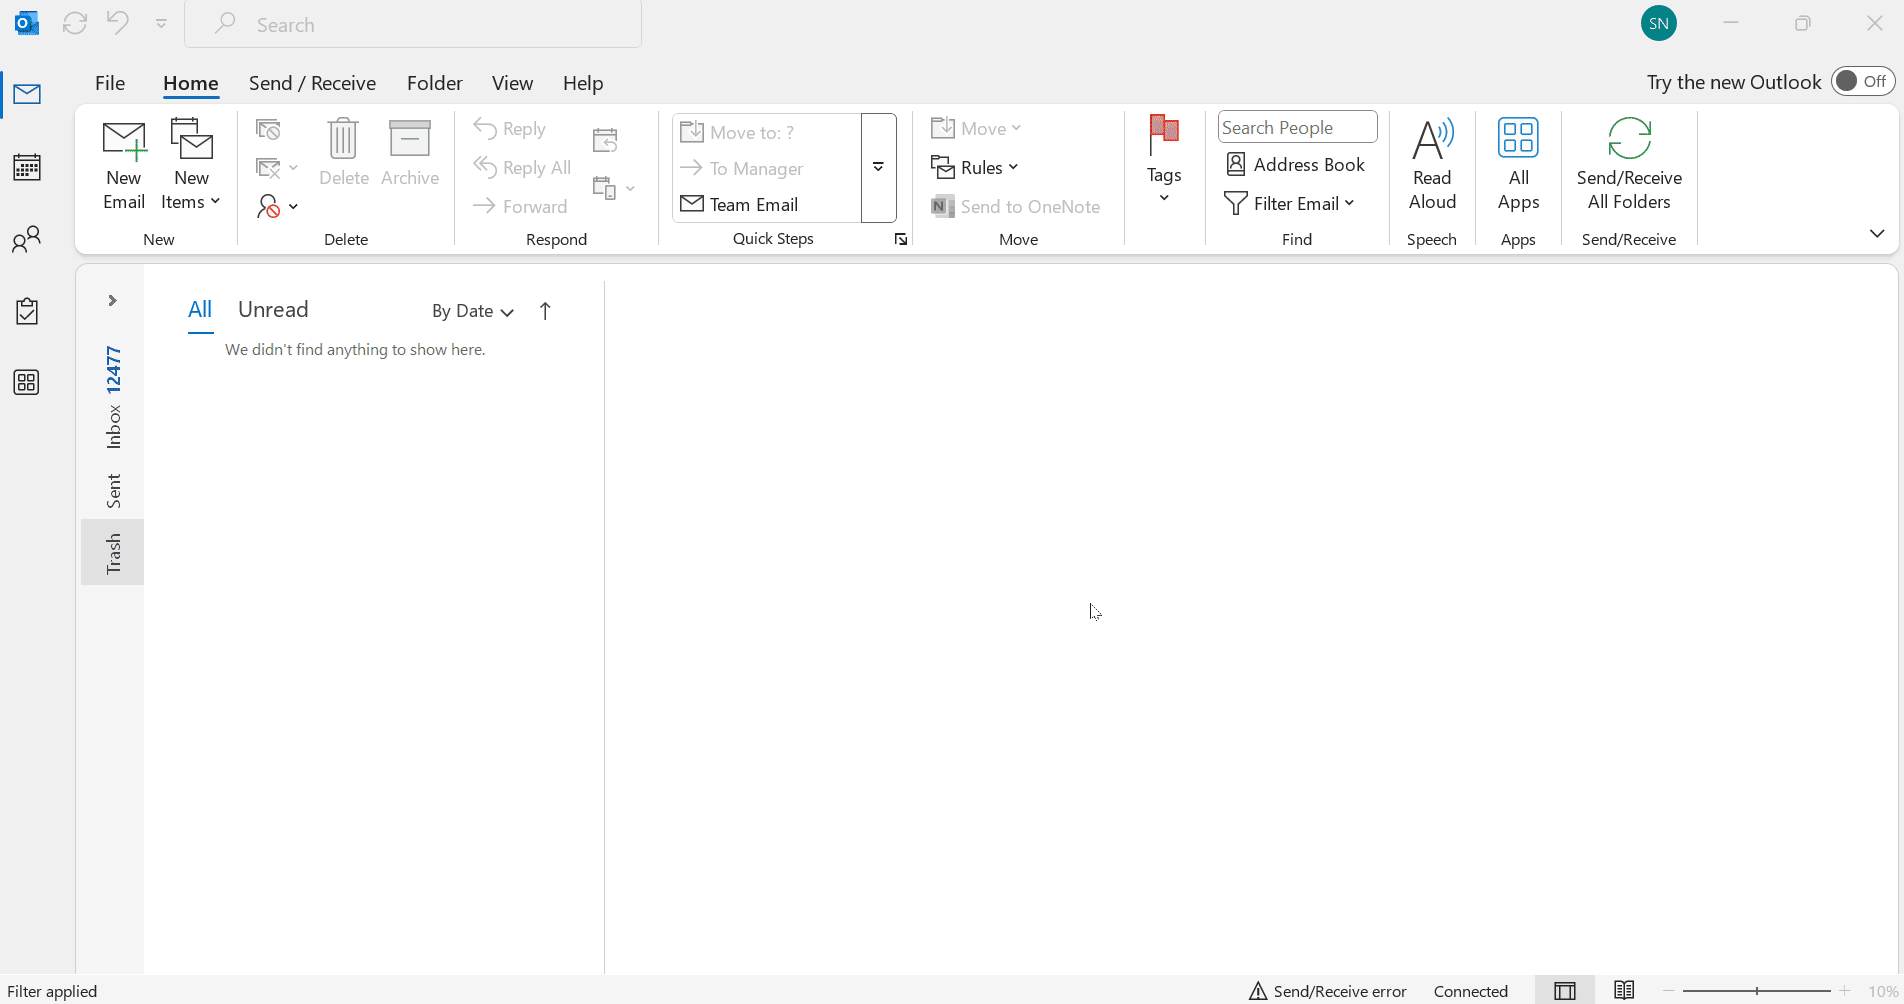Image resolution: width=1904 pixels, height=1004 pixels.
Task: Click the Undo icon in title bar
Action: pyautogui.click(x=118, y=23)
